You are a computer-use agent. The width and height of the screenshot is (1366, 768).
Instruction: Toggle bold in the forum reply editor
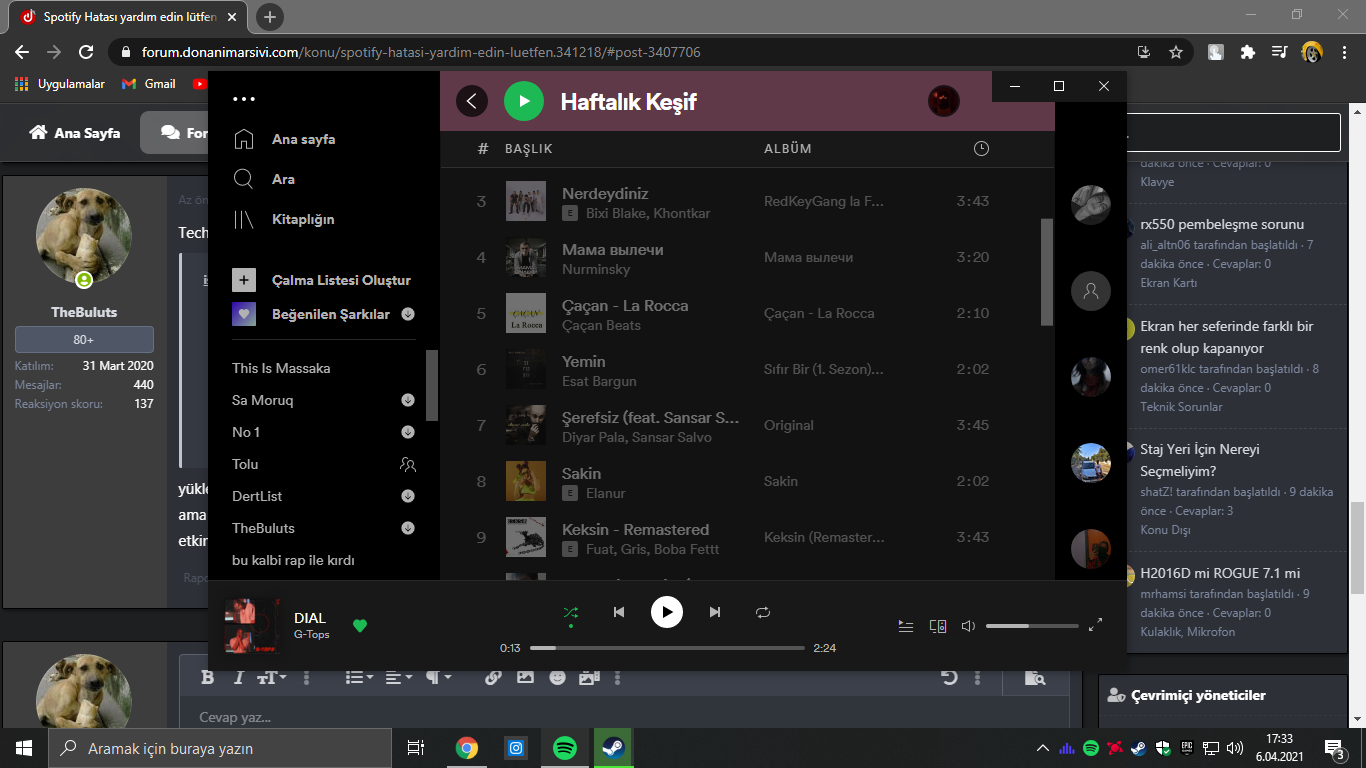click(x=208, y=678)
